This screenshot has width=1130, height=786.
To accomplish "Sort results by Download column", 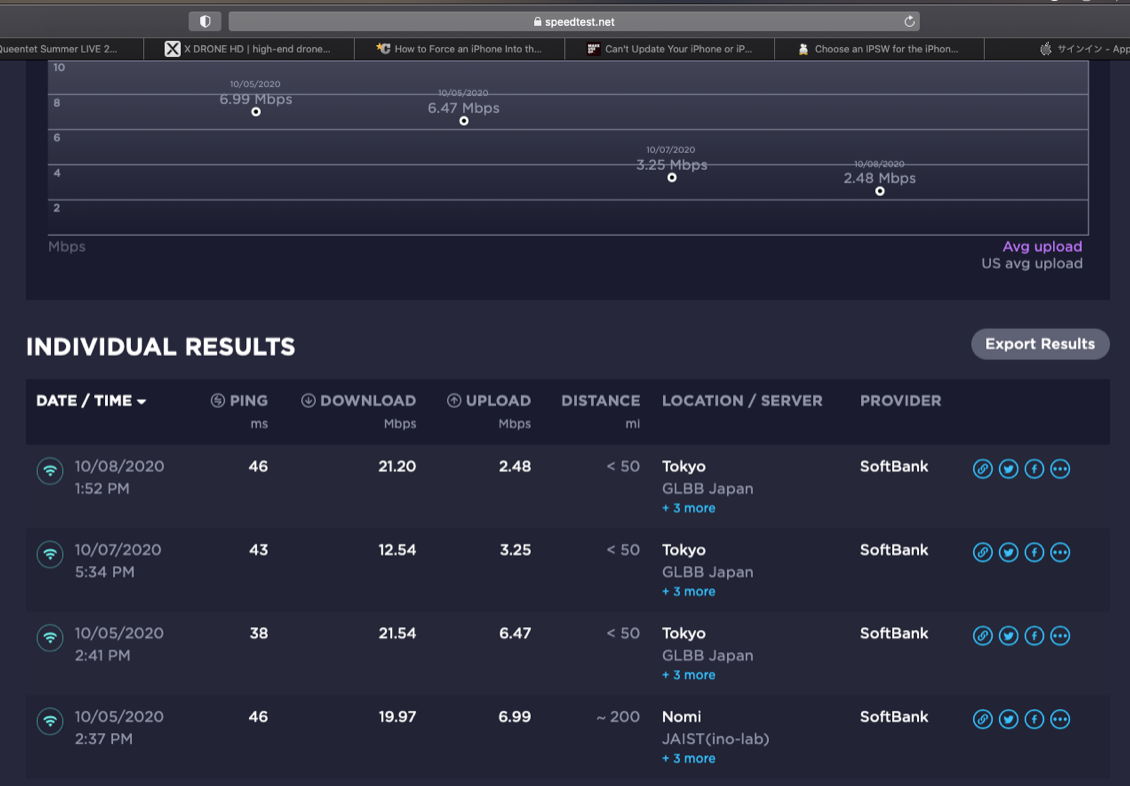I will [x=358, y=401].
